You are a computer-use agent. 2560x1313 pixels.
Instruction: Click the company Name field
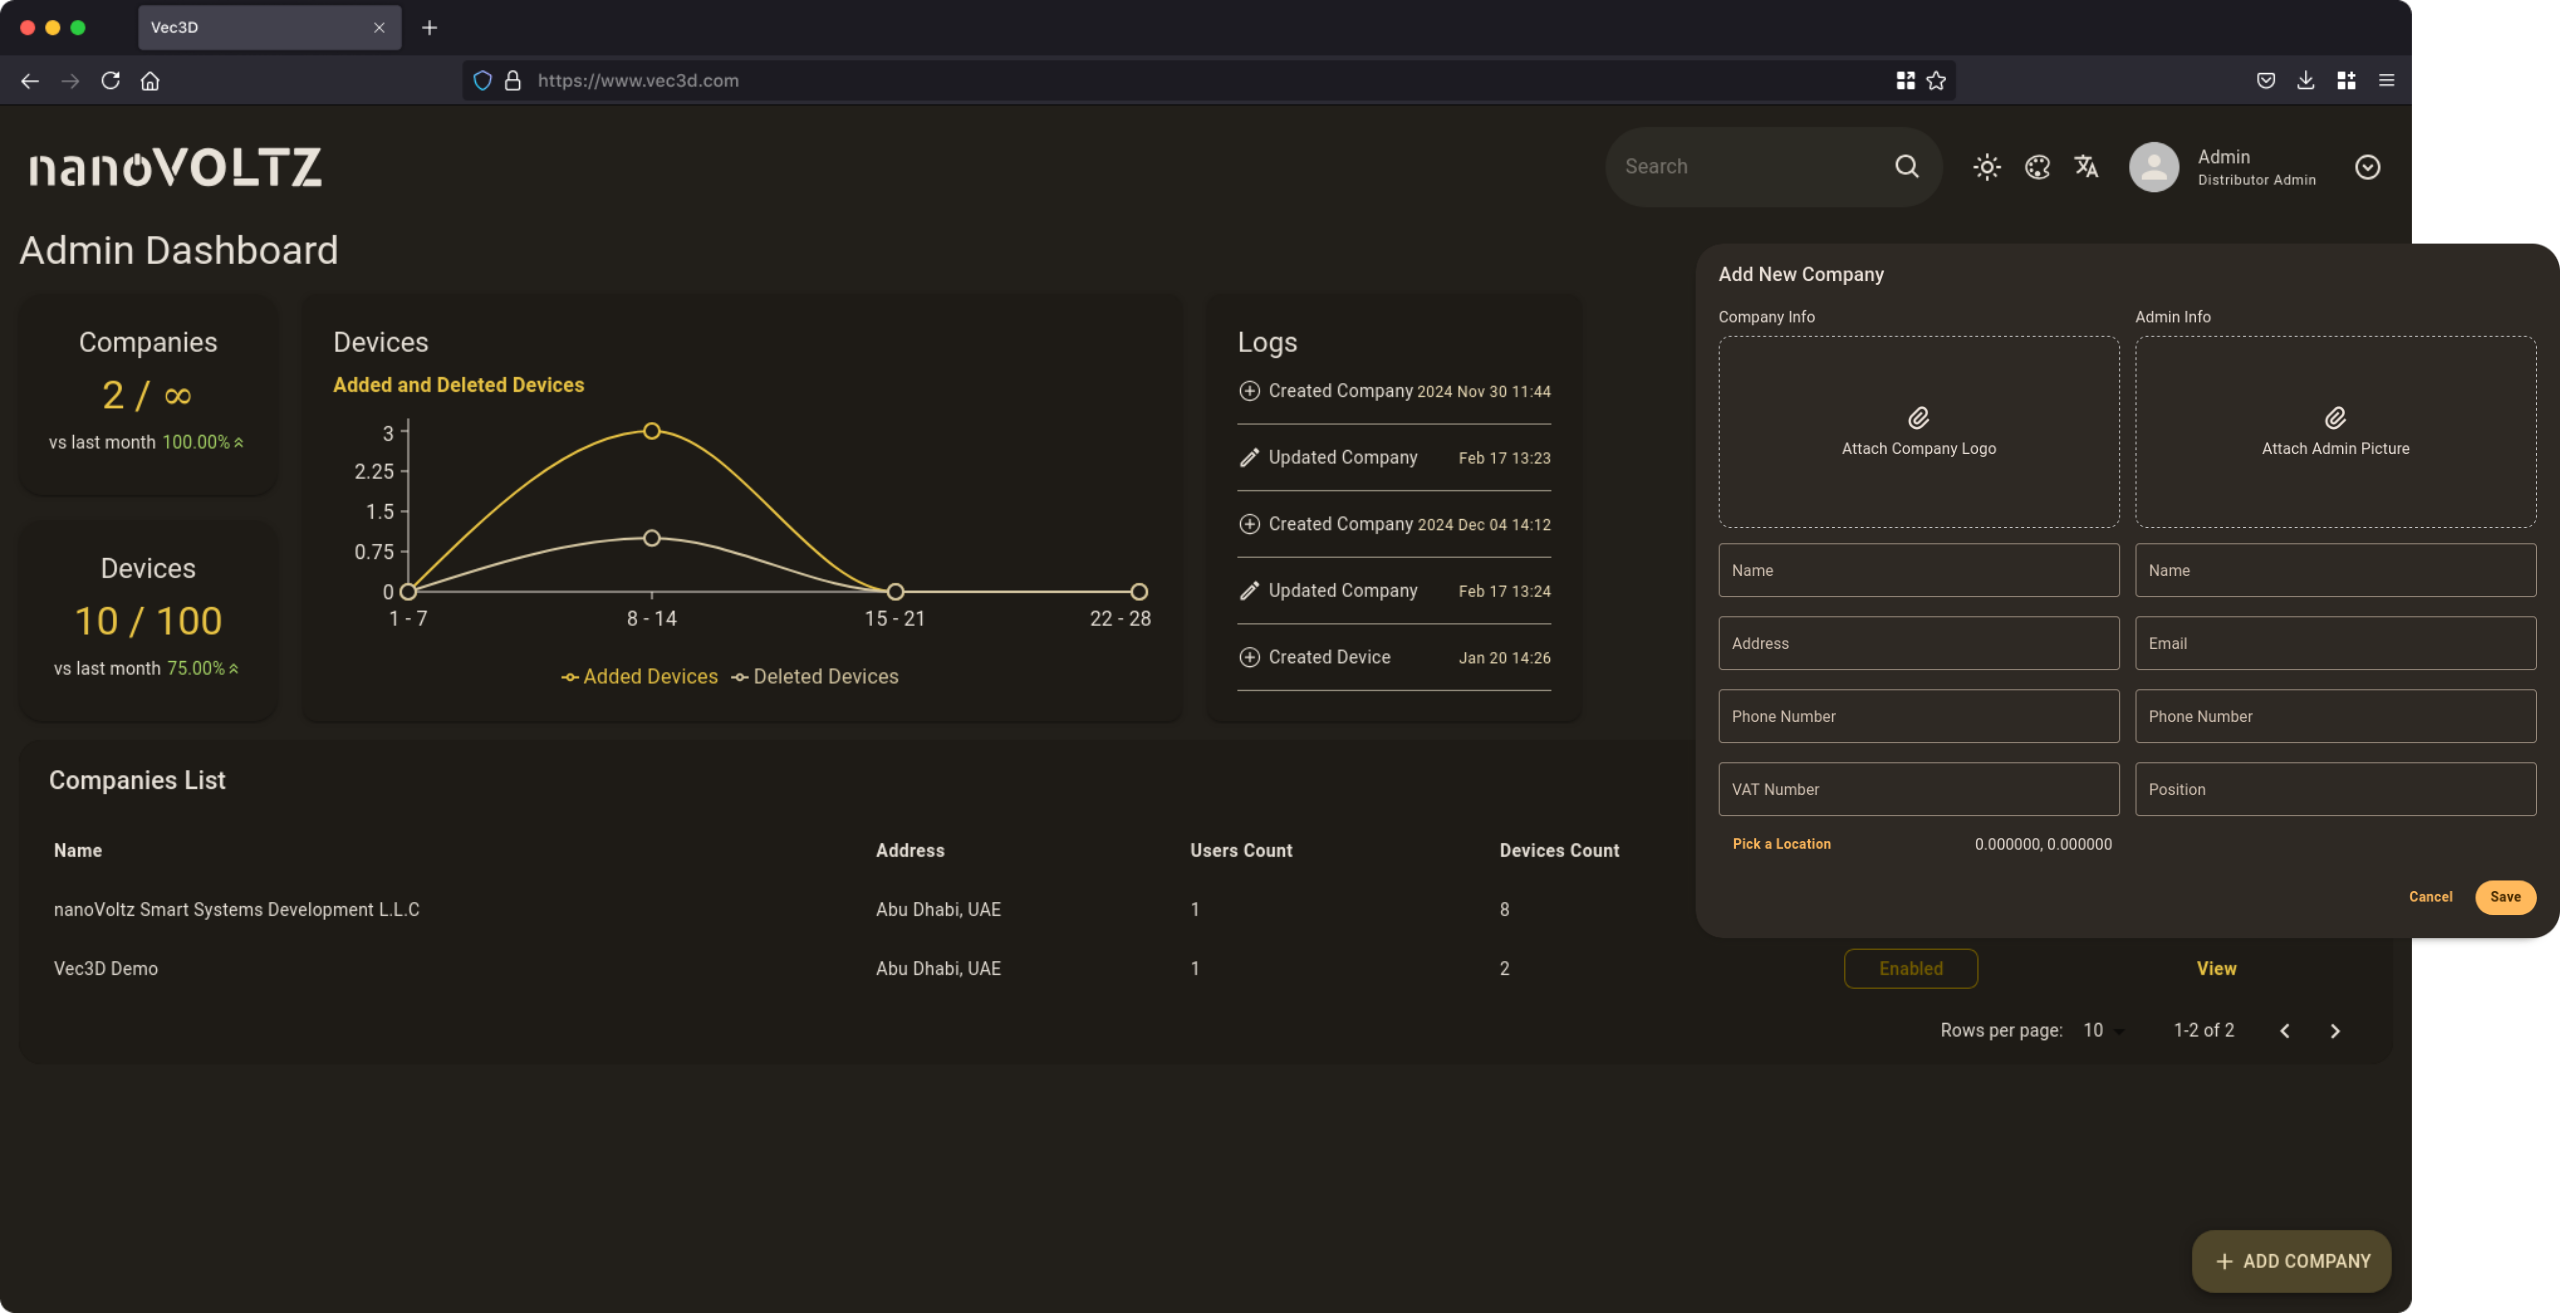[x=1918, y=570]
